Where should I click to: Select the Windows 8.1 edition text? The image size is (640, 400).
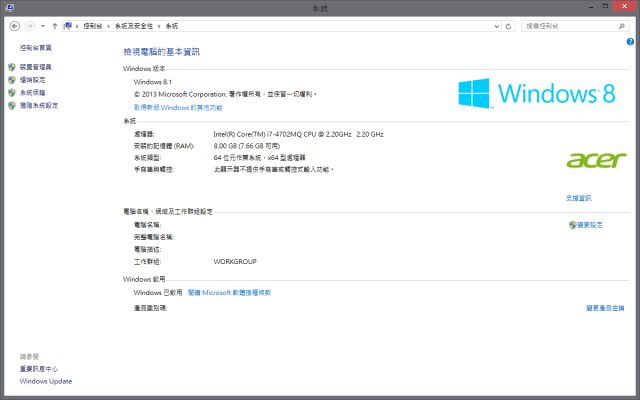(x=153, y=82)
